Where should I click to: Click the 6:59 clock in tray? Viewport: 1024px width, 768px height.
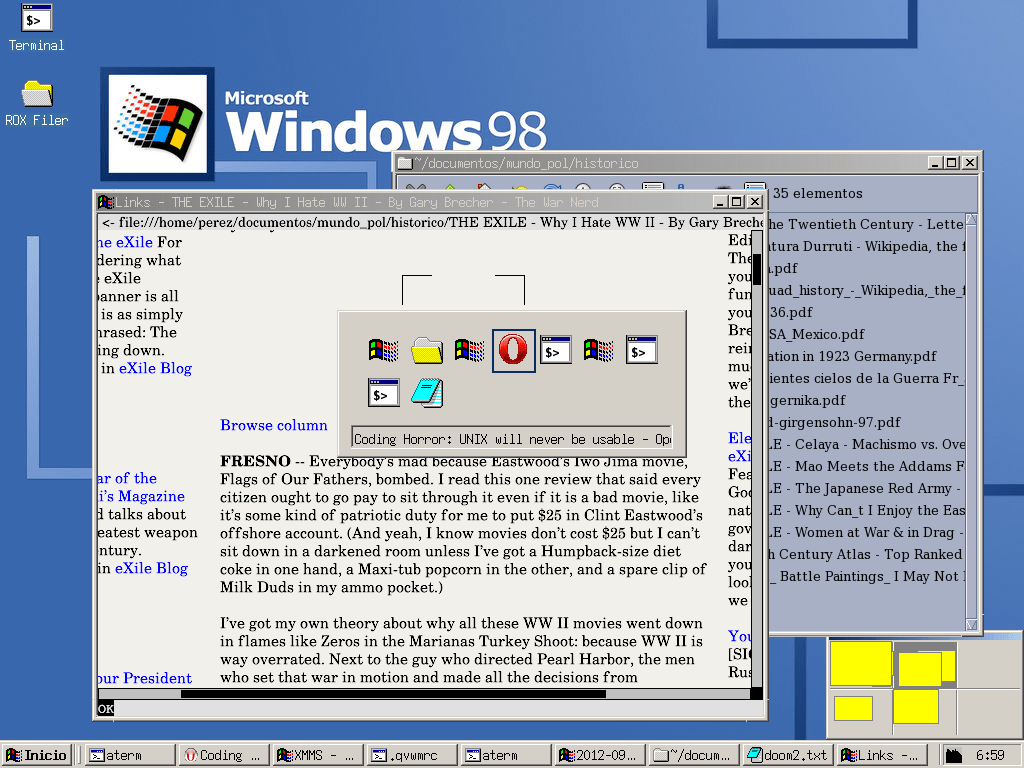coord(990,756)
